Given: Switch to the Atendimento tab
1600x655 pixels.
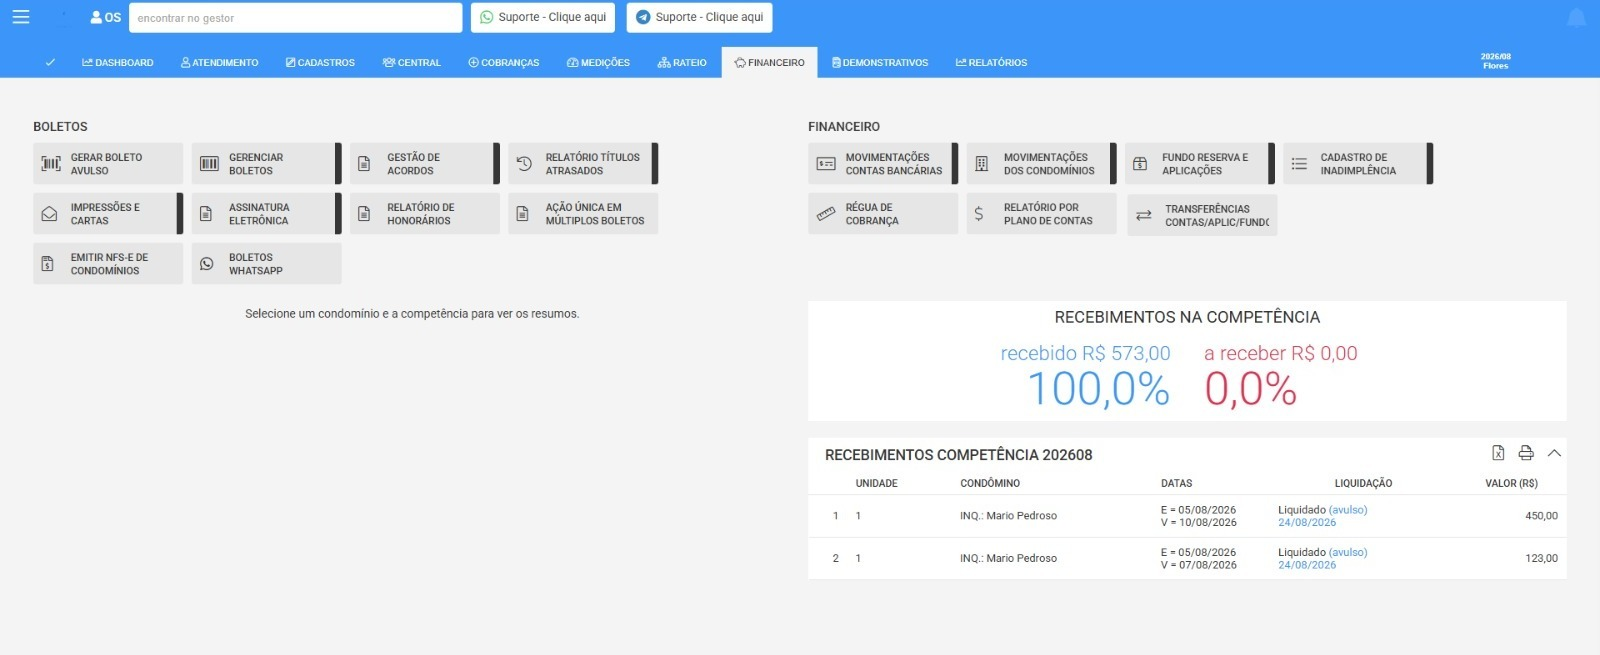Looking at the screenshot, I should click(220, 62).
